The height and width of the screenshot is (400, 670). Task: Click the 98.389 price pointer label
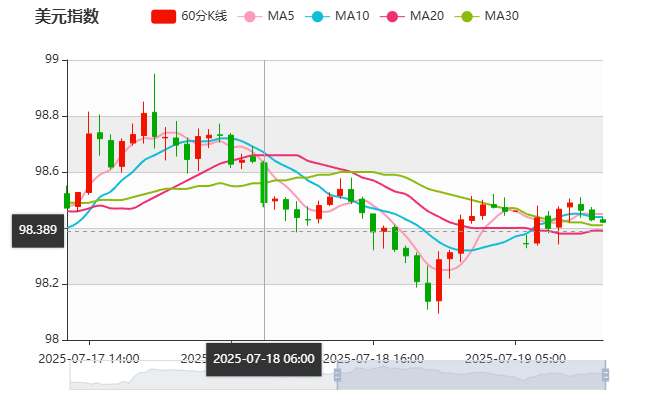click(x=38, y=230)
